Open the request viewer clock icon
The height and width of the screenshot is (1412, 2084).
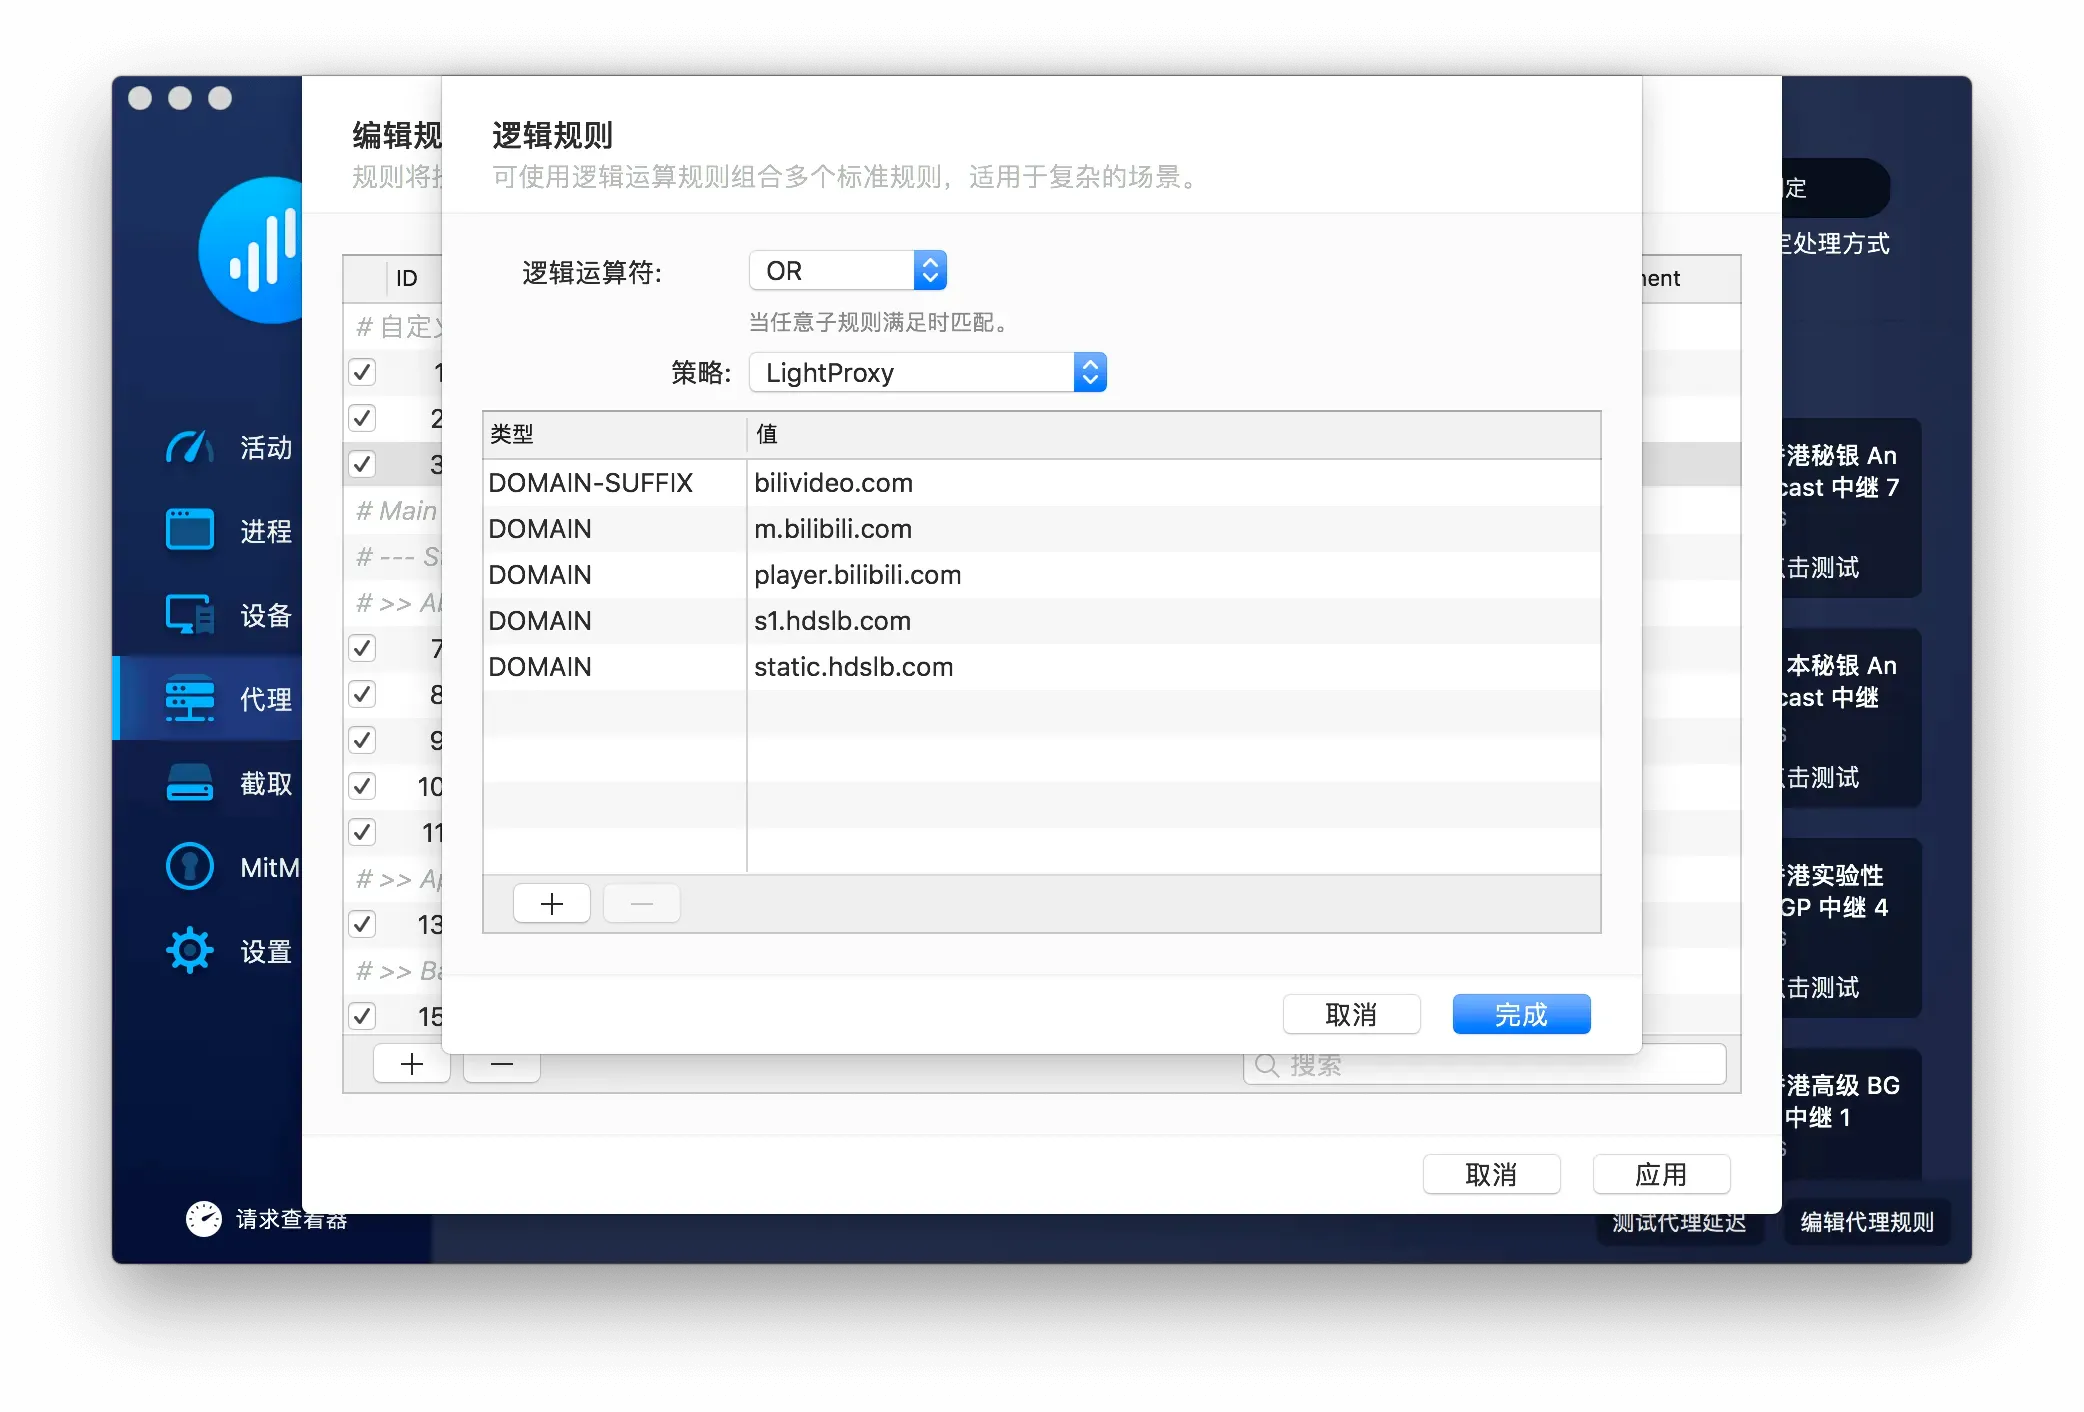click(204, 1219)
